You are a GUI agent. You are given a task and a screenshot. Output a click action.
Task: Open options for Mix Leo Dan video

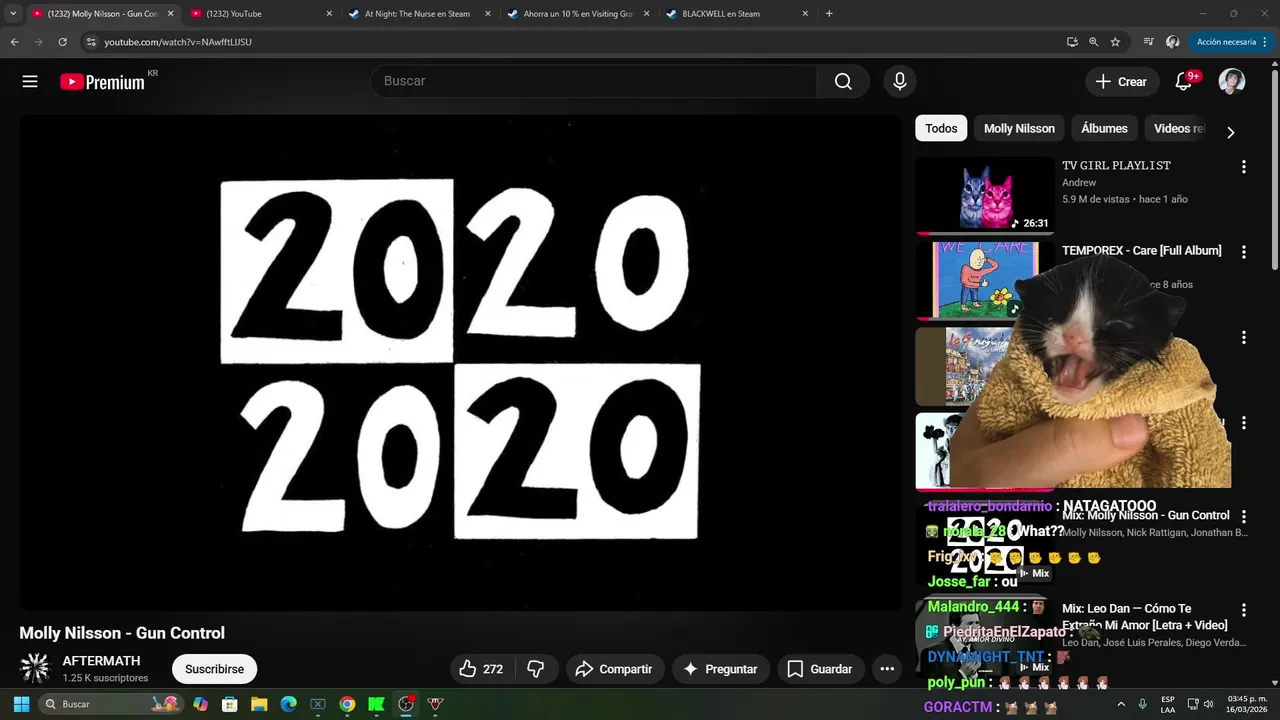[x=1244, y=610]
